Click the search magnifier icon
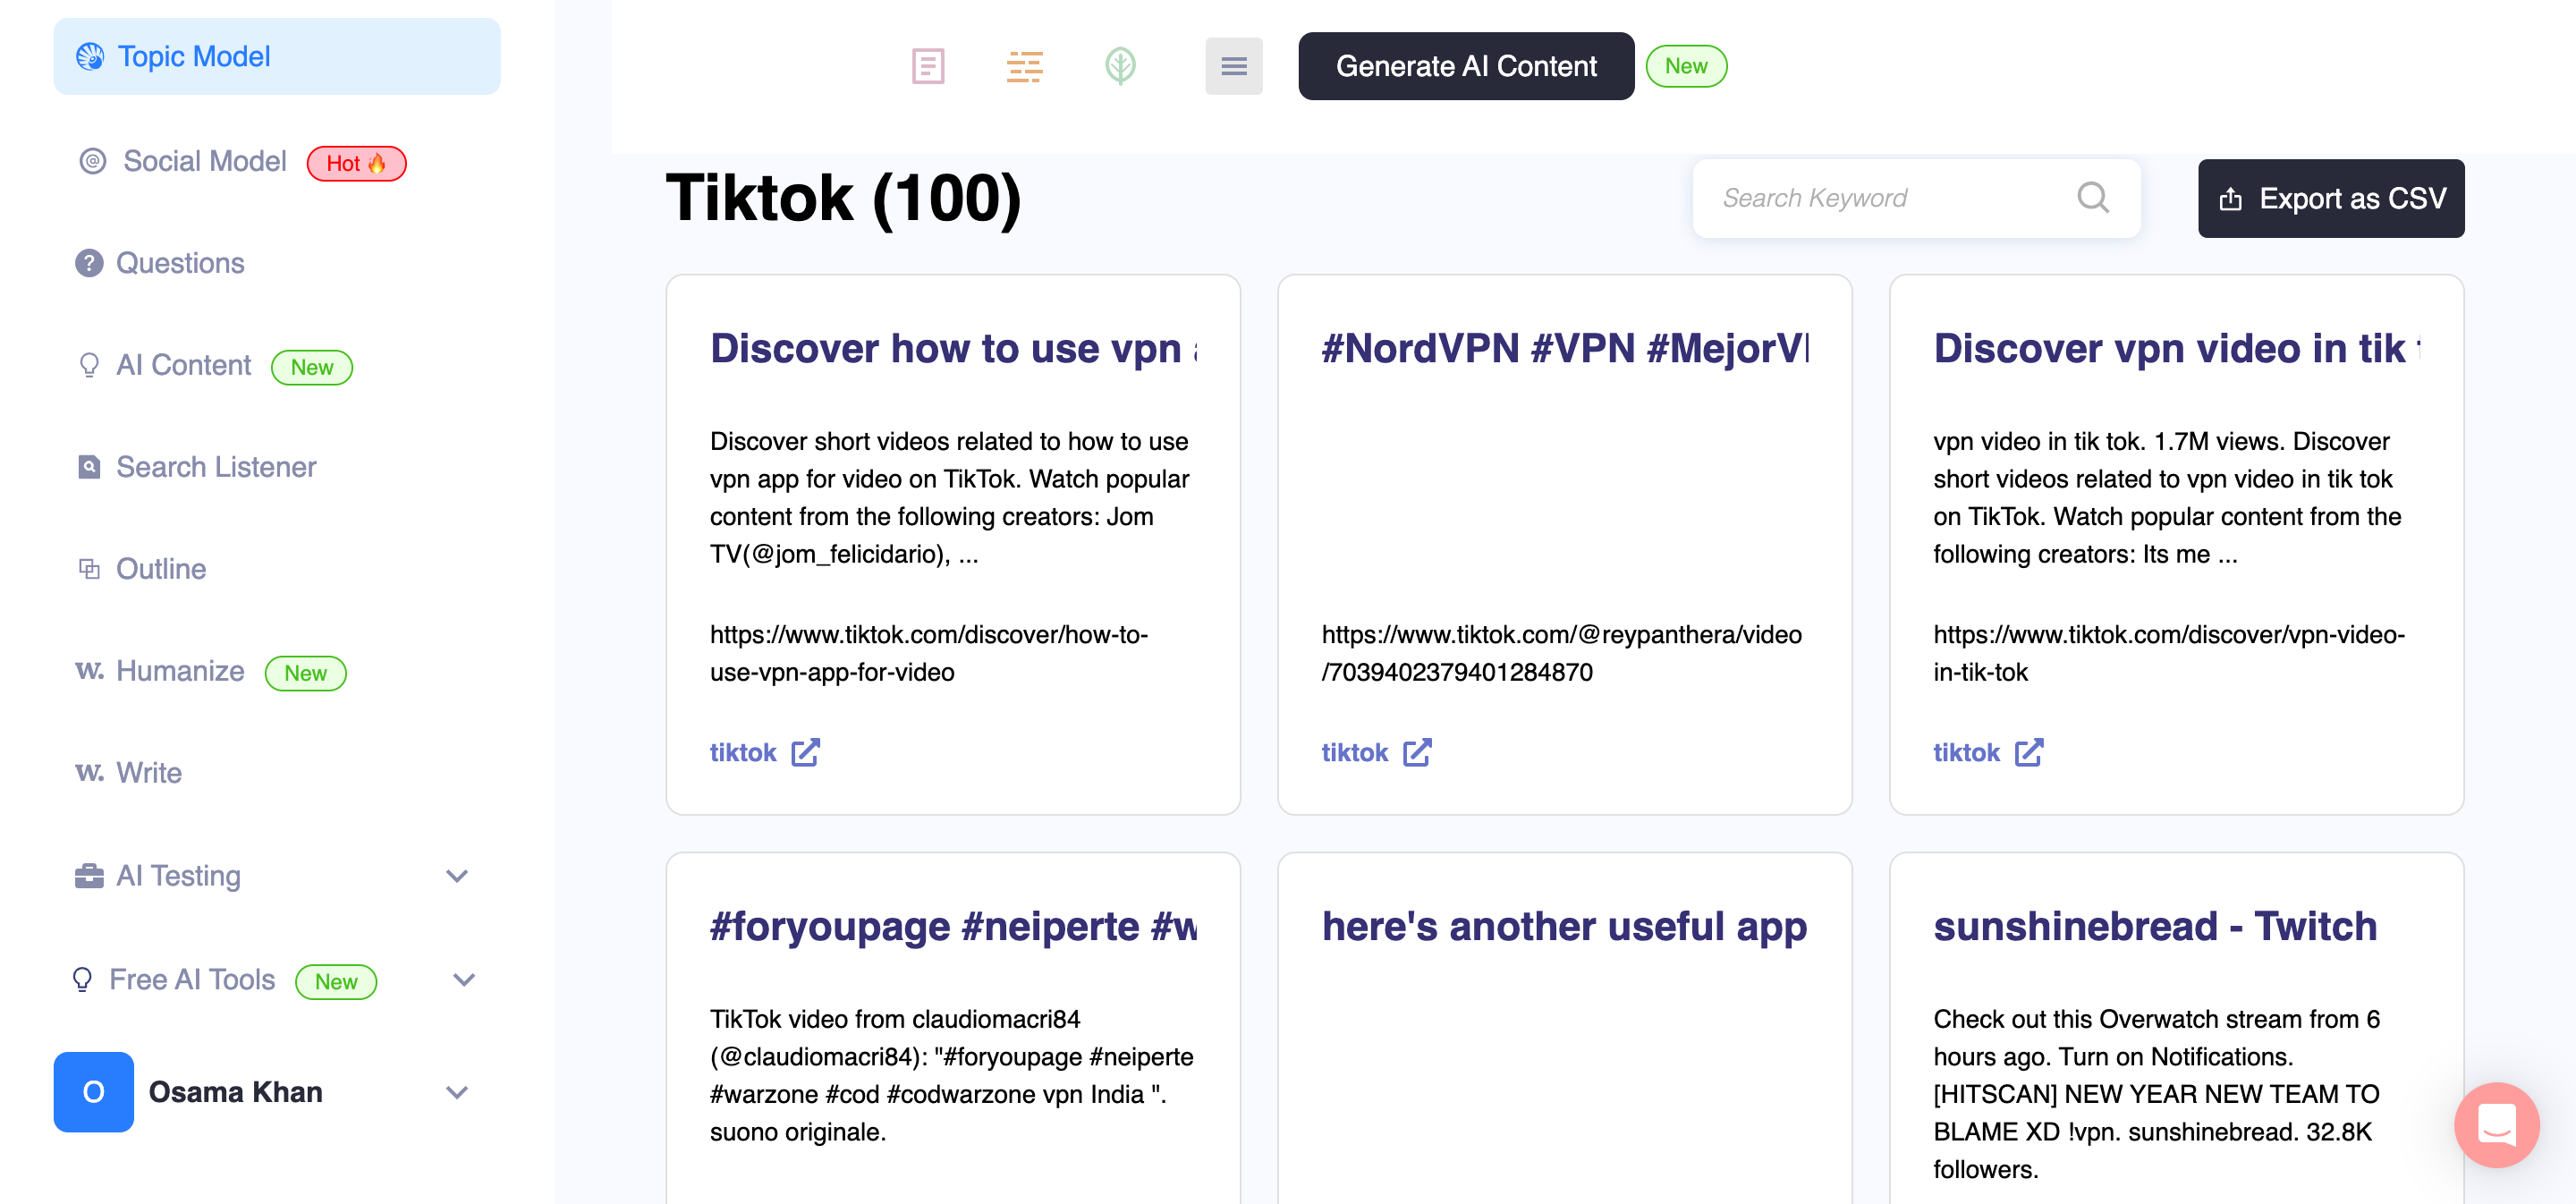Viewport: 2576px width, 1204px height. 2092,198
